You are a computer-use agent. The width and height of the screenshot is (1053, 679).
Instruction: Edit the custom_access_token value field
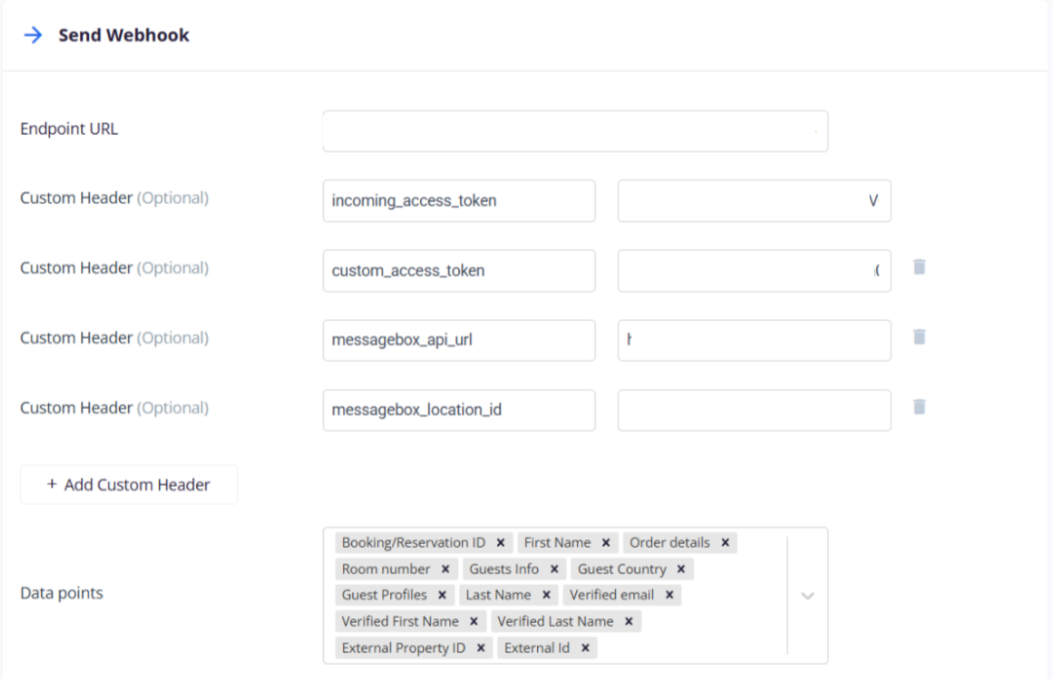tap(755, 271)
